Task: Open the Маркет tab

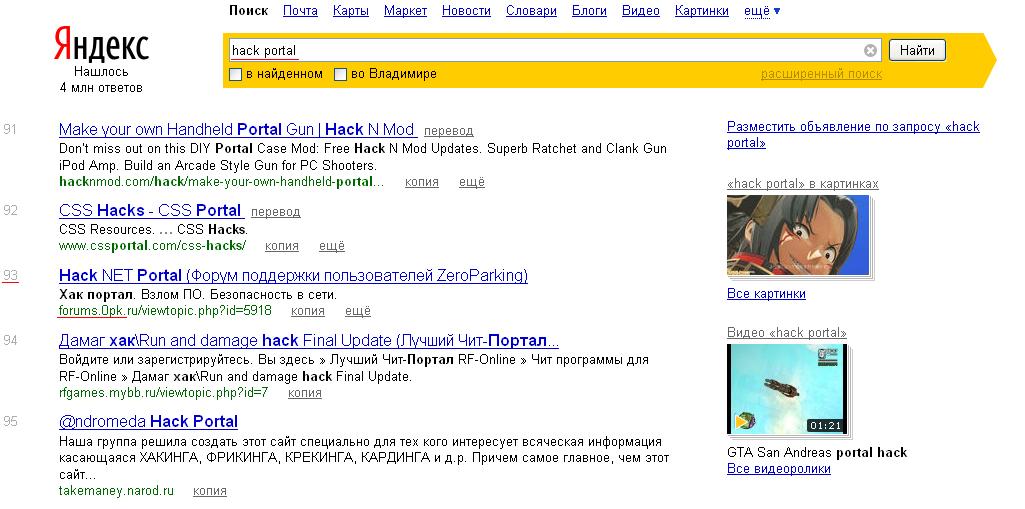Action: click(405, 11)
